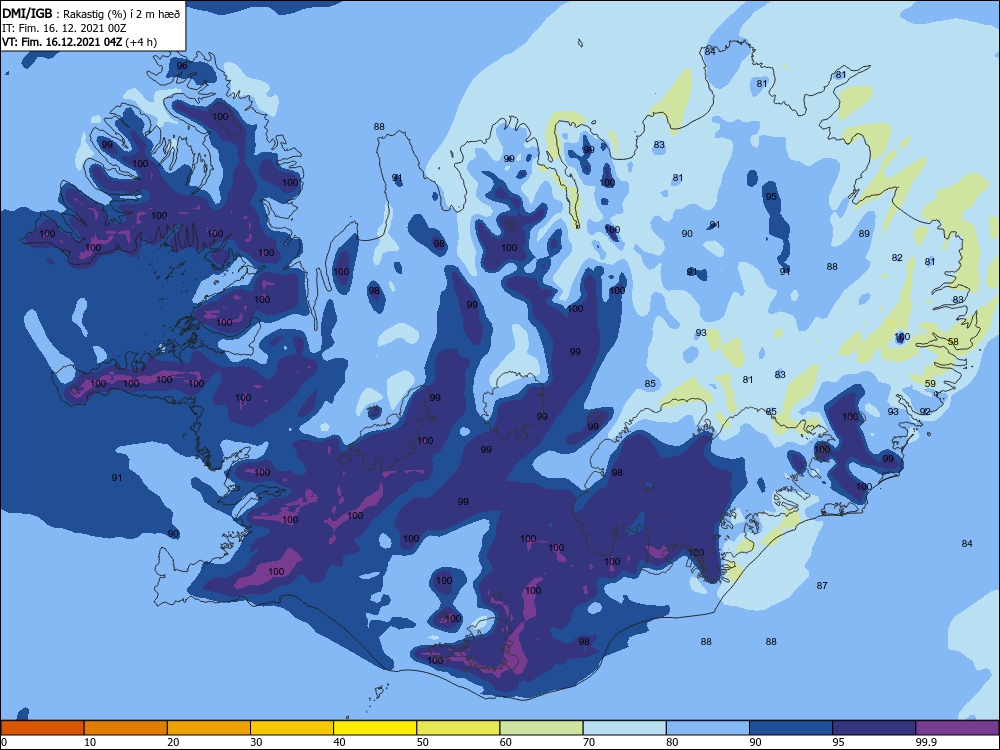Image resolution: width=1000 pixels, height=750 pixels.
Task: Click the orange 10–20 legend swatch
Action: coord(126,728)
